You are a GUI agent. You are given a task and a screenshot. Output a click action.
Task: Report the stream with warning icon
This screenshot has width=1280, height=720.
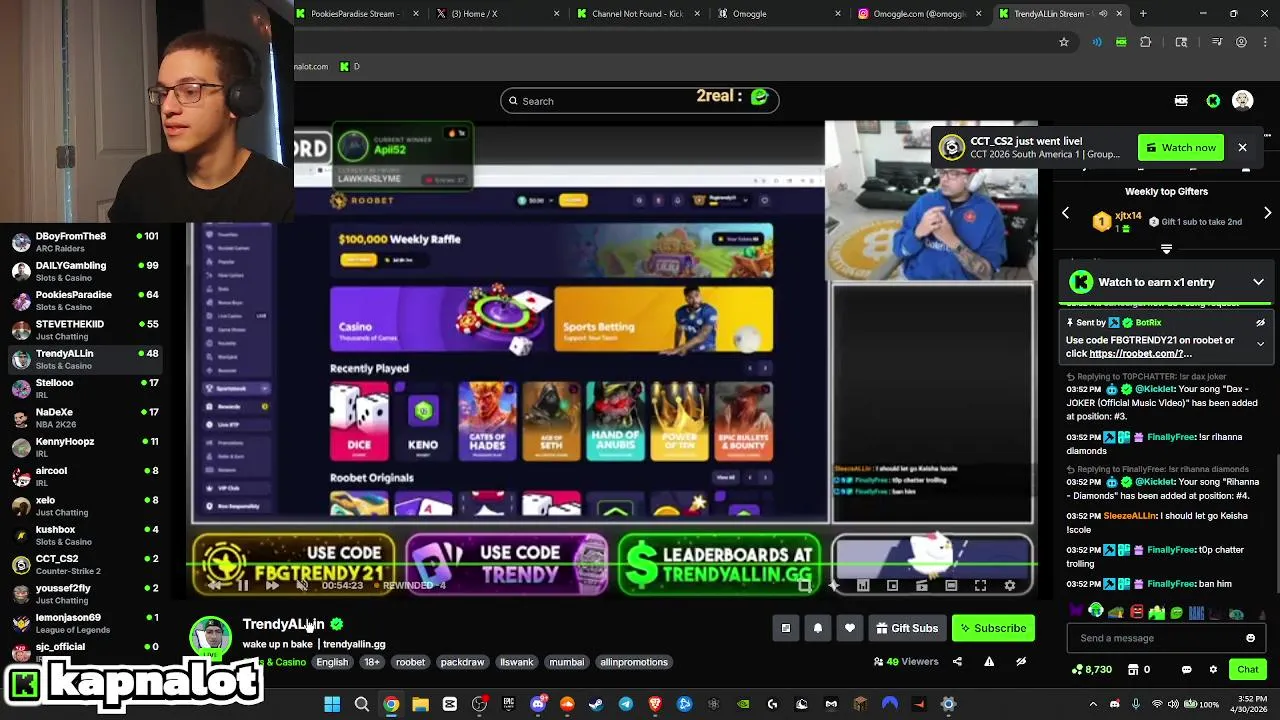point(989,661)
